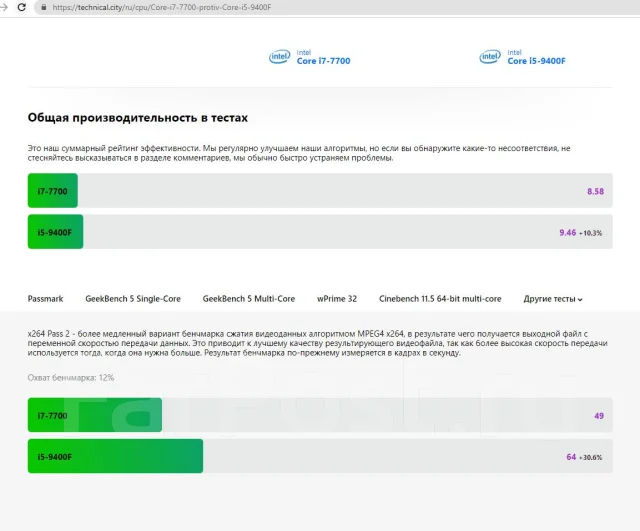The image size is (640, 531).
Task: Switch to GeekBench 5 Single-Core tab
Action: click(133, 299)
